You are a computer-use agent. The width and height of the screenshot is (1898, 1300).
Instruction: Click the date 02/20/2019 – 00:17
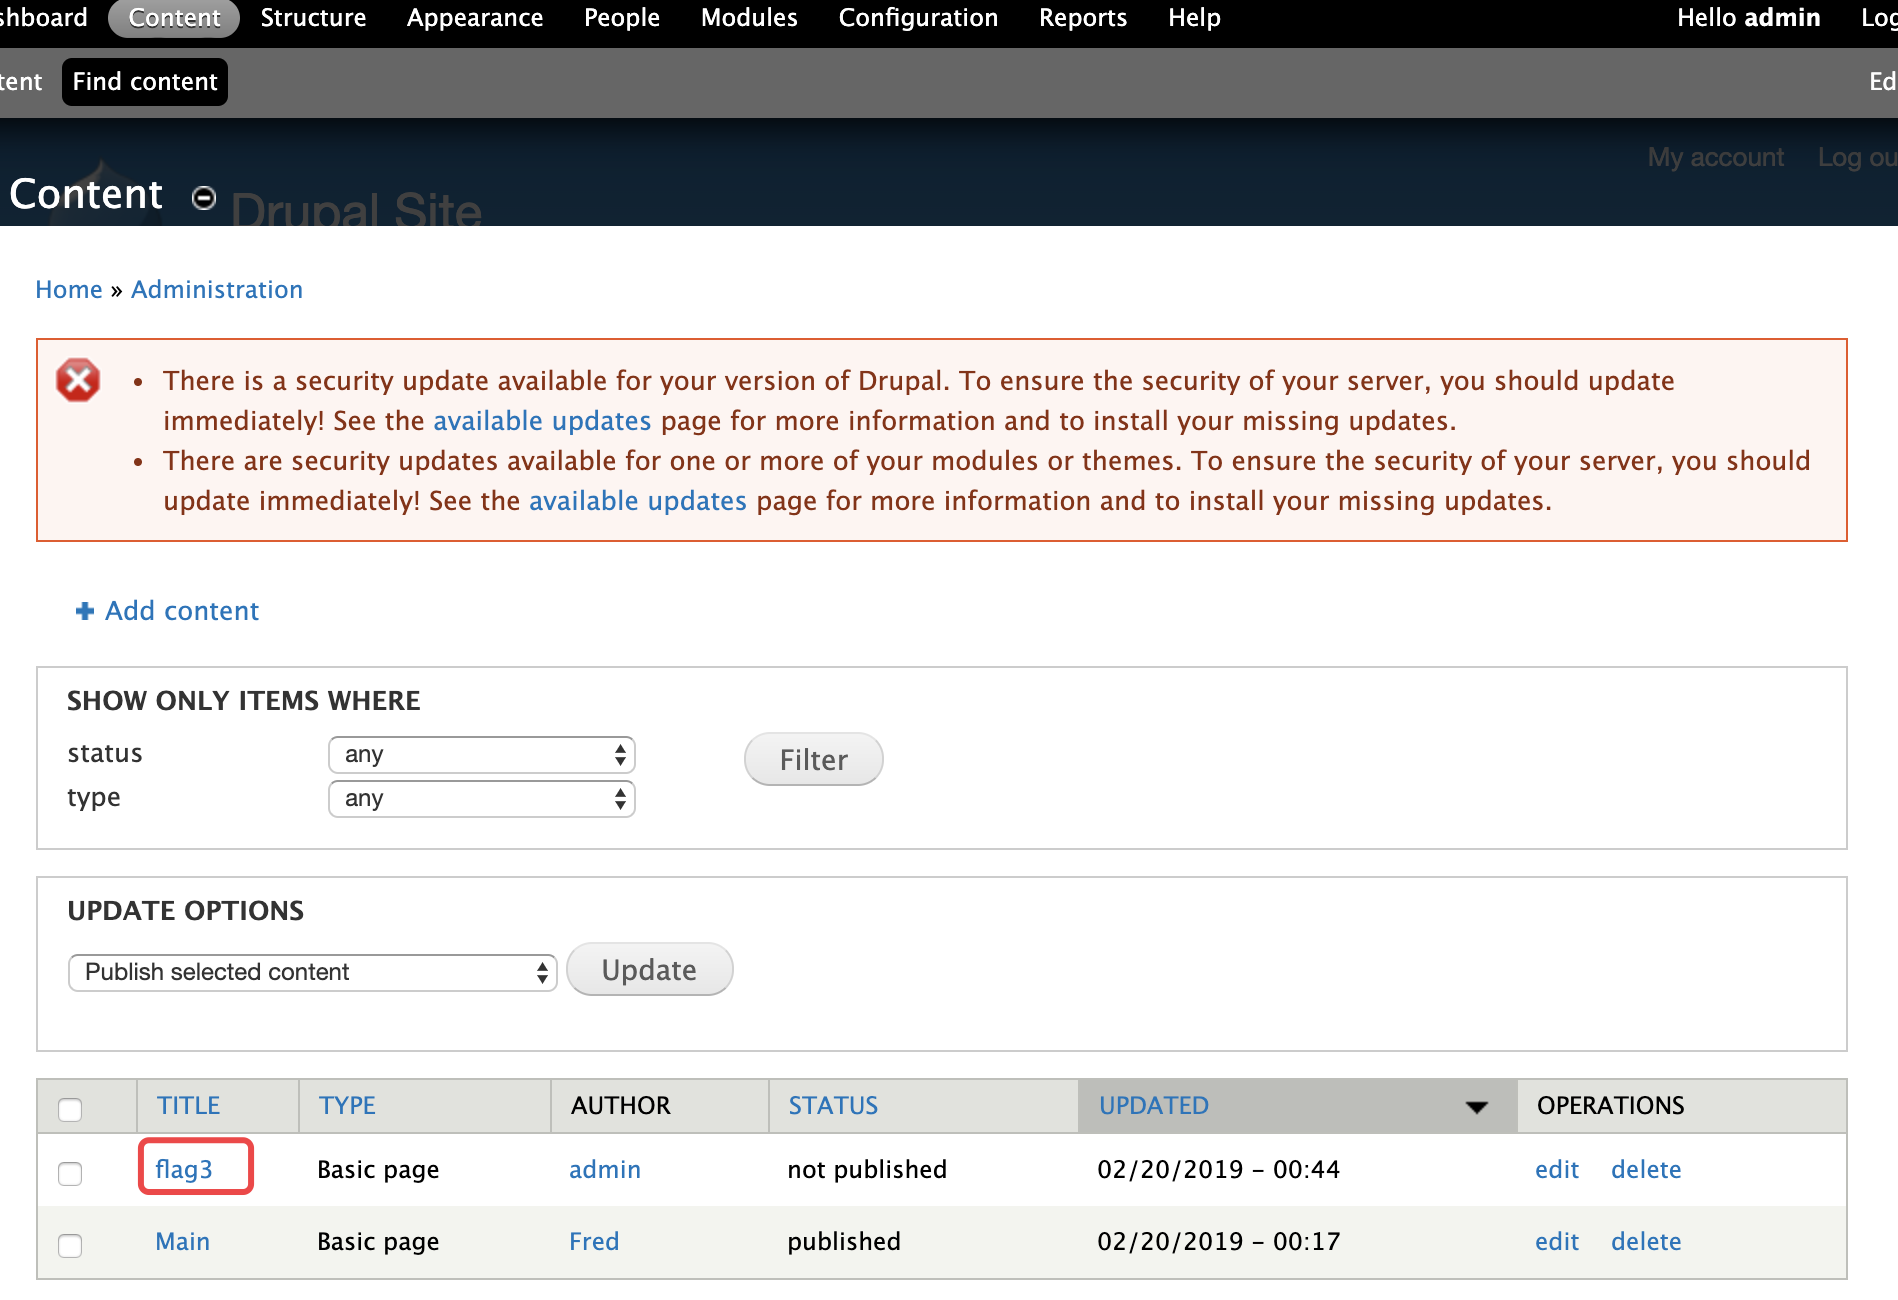coord(1218,1242)
